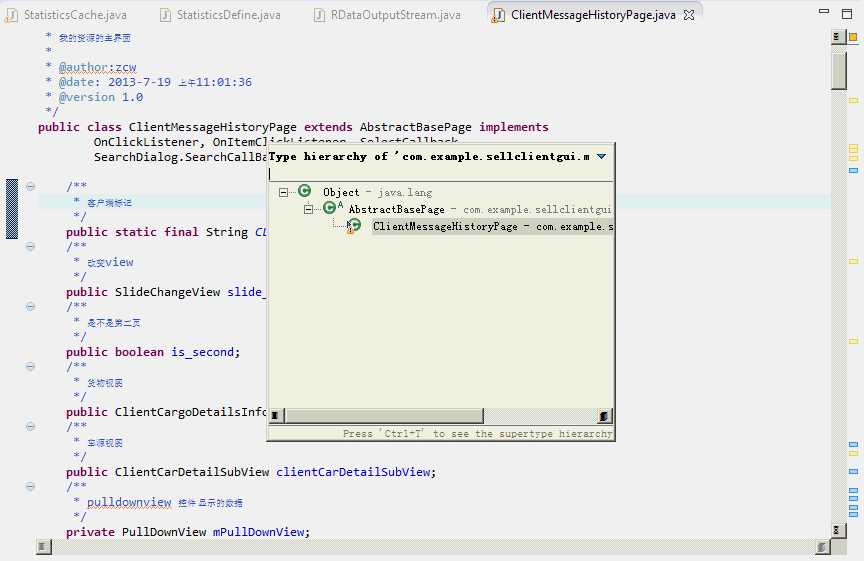The height and width of the screenshot is (561, 864).
Task: Click the editor horizontal scroll-right arrow
Action: (822, 547)
